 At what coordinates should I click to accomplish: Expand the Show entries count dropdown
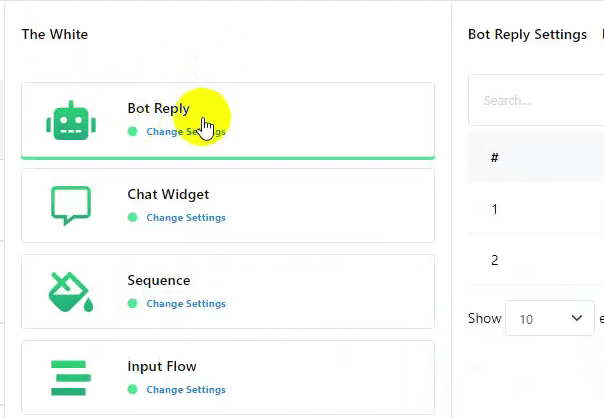coord(550,319)
